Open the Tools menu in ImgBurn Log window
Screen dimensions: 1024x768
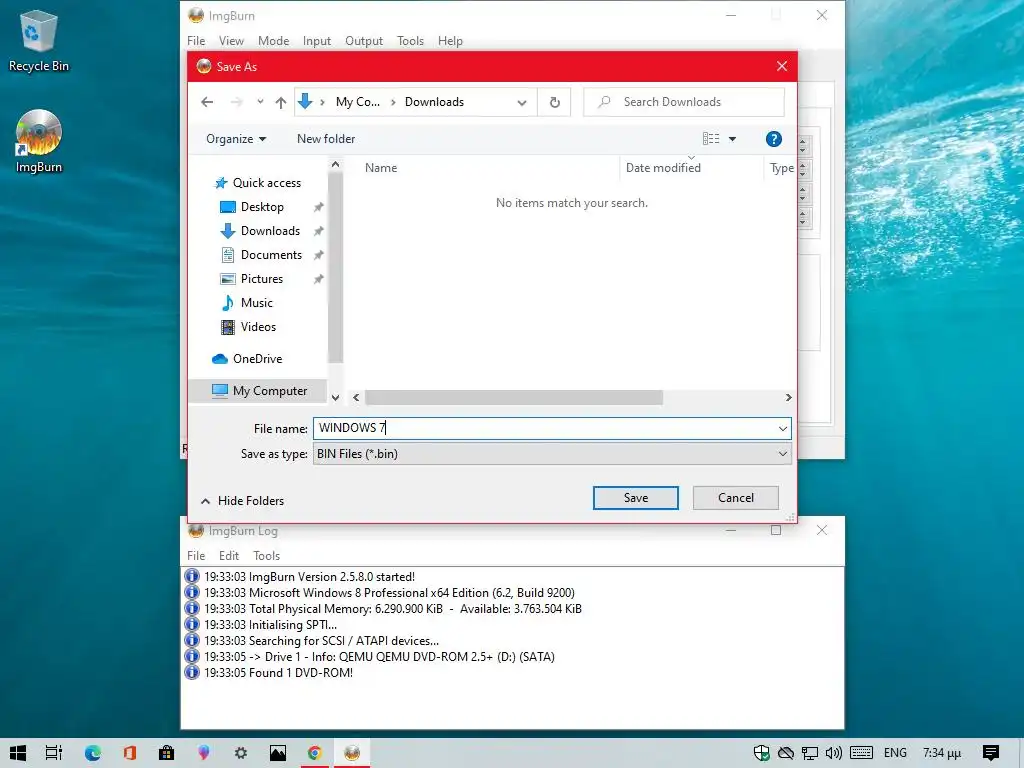coord(266,556)
